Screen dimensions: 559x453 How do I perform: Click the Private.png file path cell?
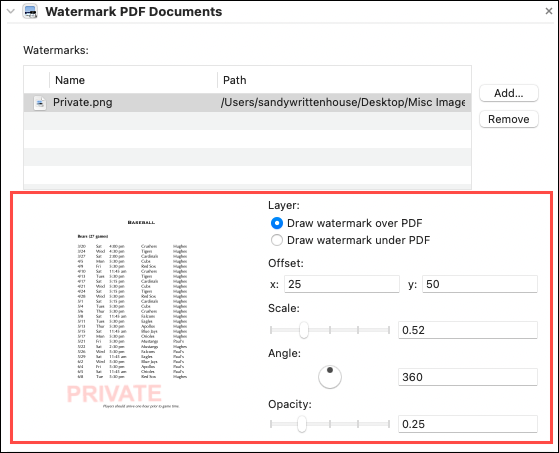click(343, 102)
